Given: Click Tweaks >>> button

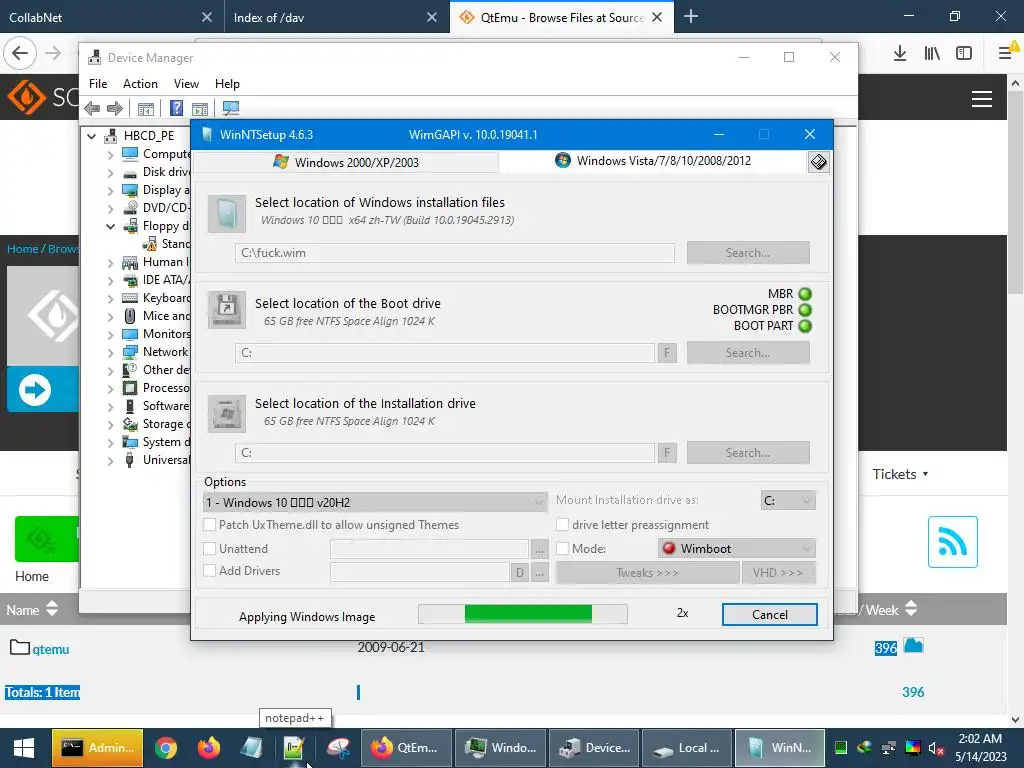Looking at the screenshot, I should tap(647, 573).
